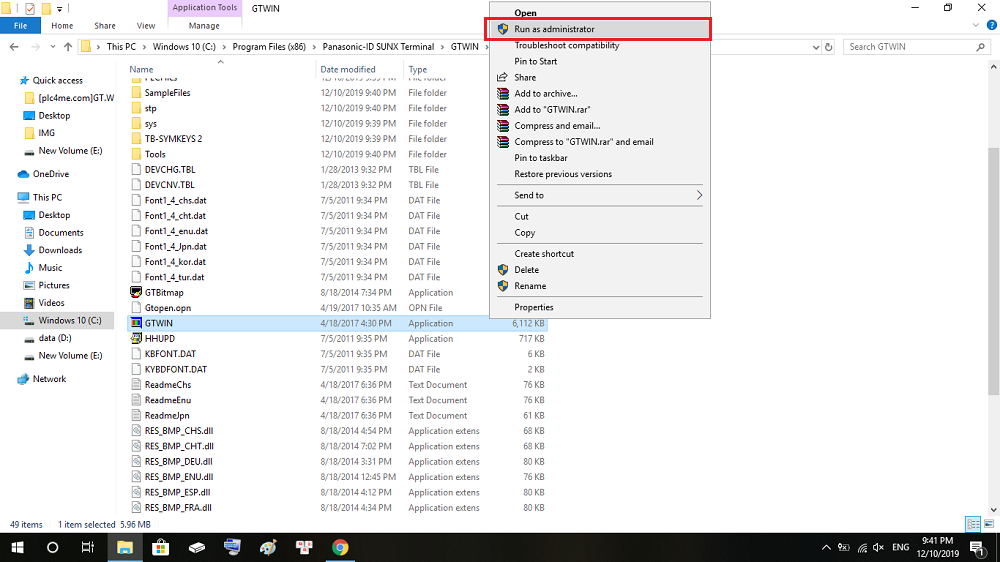The width and height of the screenshot is (1000, 562).
Task: Open the View ribbon tab
Action: pyautogui.click(x=146, y=25)
